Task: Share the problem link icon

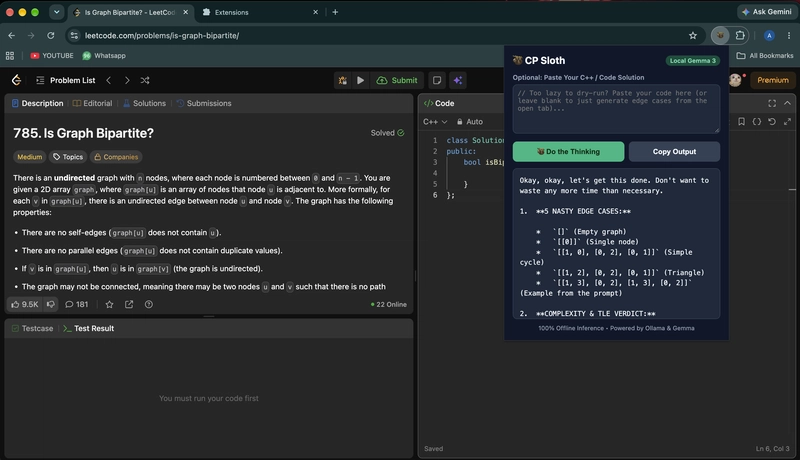Action: pos(129,304)
